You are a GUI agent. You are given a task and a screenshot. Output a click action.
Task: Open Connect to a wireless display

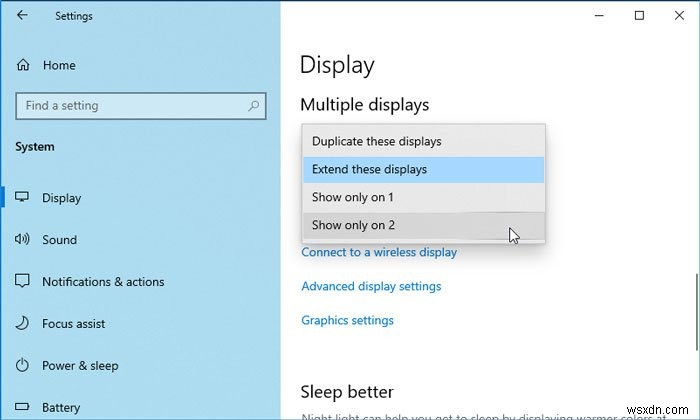tap(379, 252)
